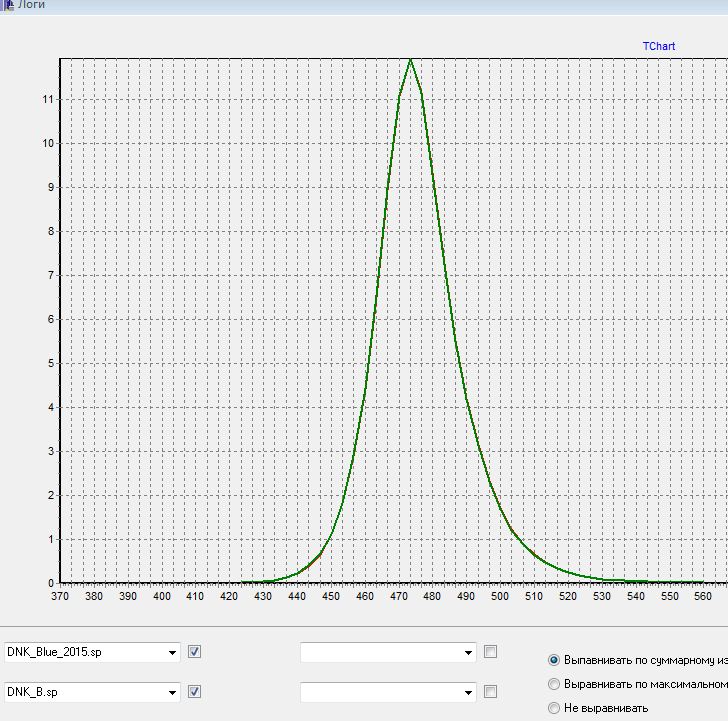Expand the lower empty spectrum dropdown
Viewport: 728px width, 721px height.
click(x=468, y=692)
